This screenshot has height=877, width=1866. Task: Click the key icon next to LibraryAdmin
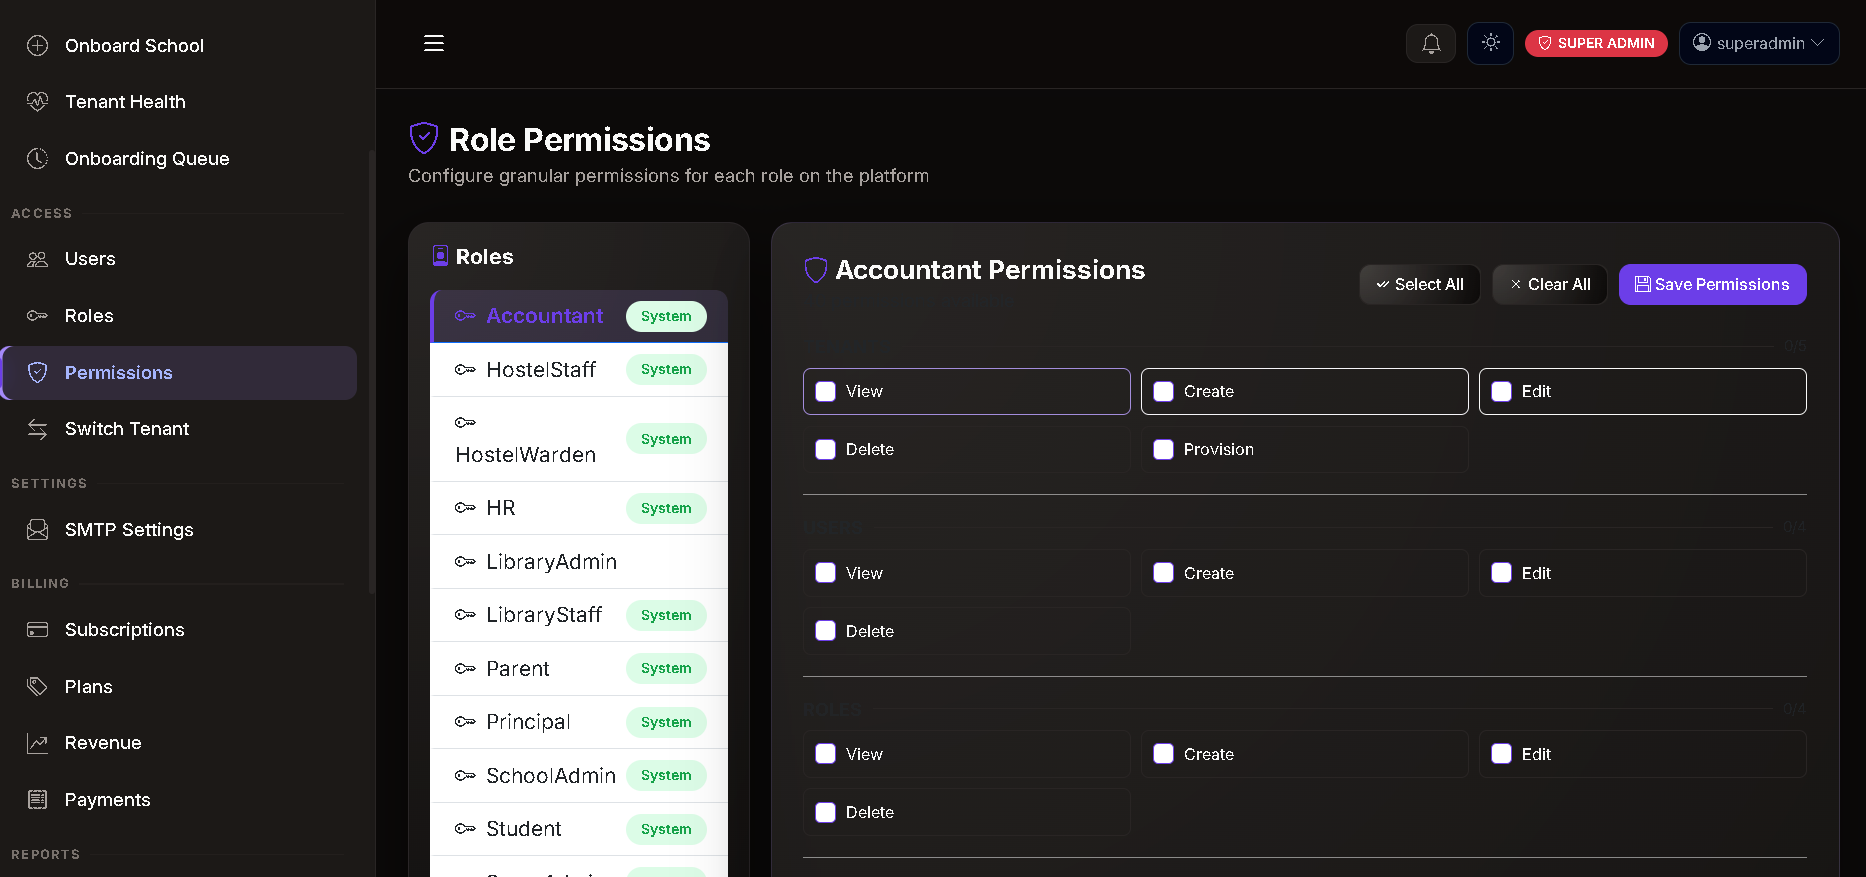click(465, 562)
